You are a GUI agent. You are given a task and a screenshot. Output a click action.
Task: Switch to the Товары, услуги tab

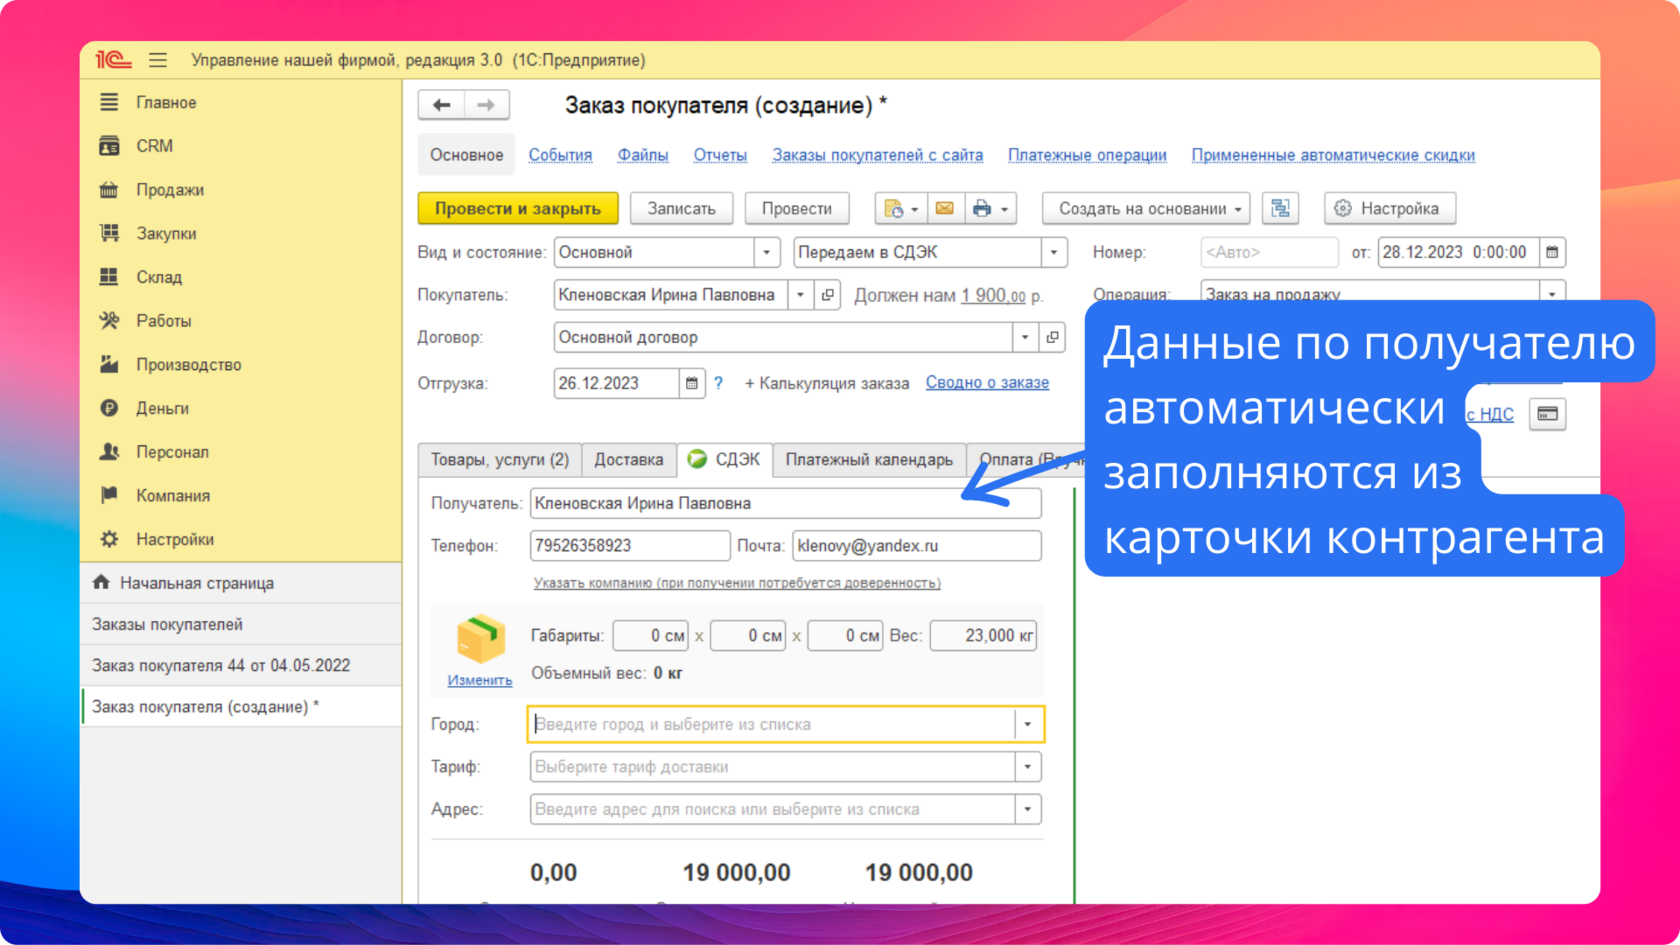[x=499, y=460]
